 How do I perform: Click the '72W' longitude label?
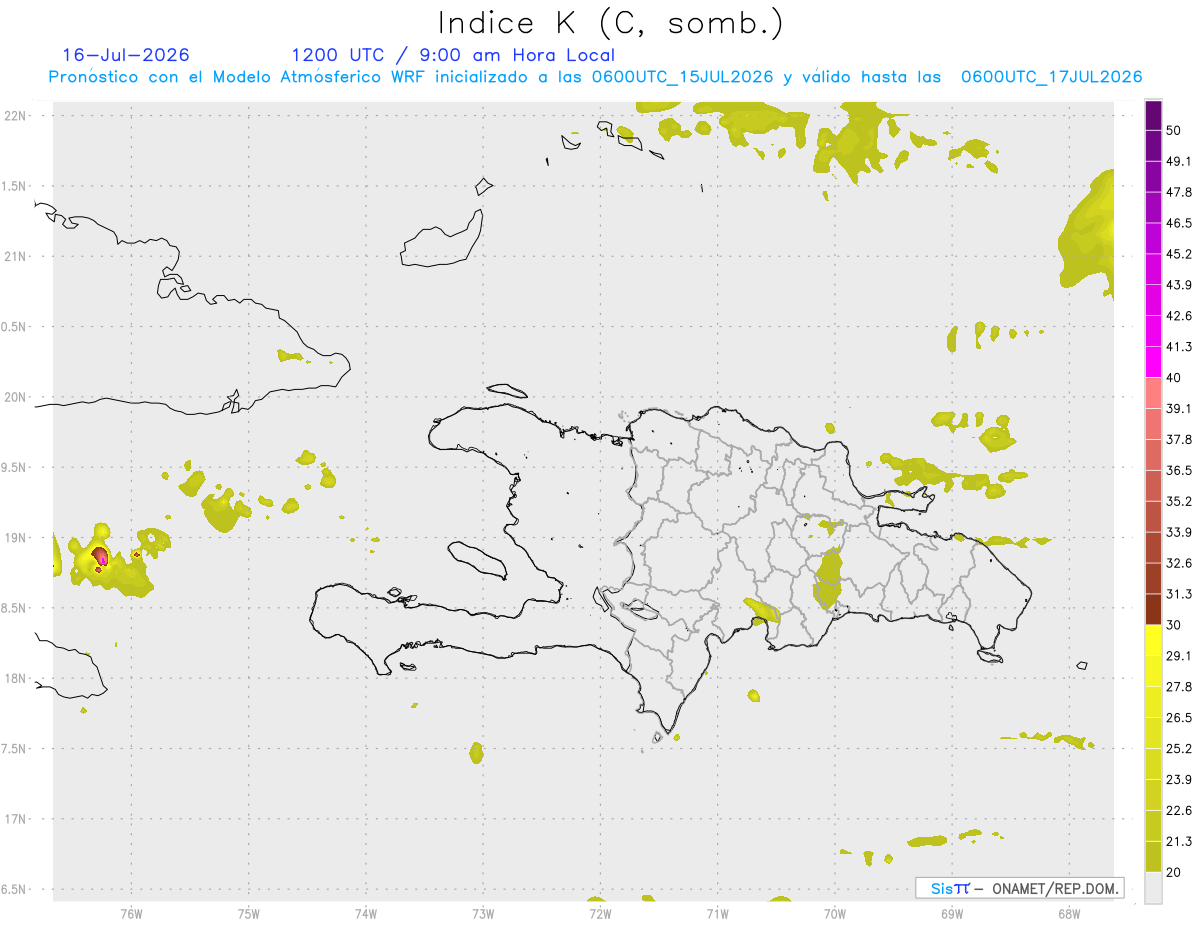(600, 913)
